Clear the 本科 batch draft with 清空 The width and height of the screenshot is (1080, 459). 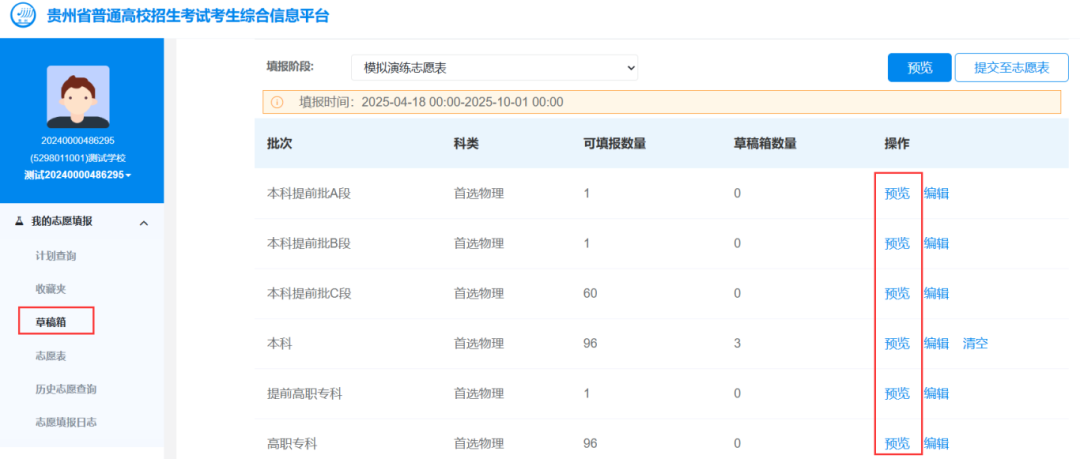coord(975,343)
